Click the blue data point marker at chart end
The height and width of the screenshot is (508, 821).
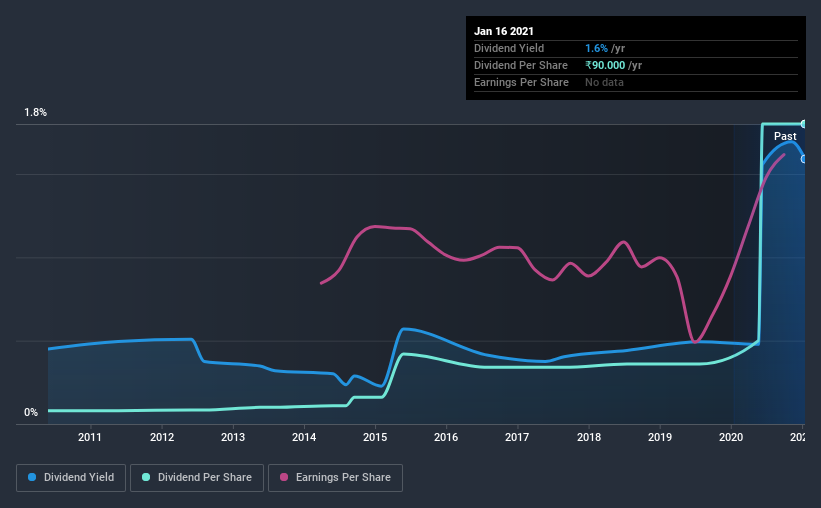point(804,159)
